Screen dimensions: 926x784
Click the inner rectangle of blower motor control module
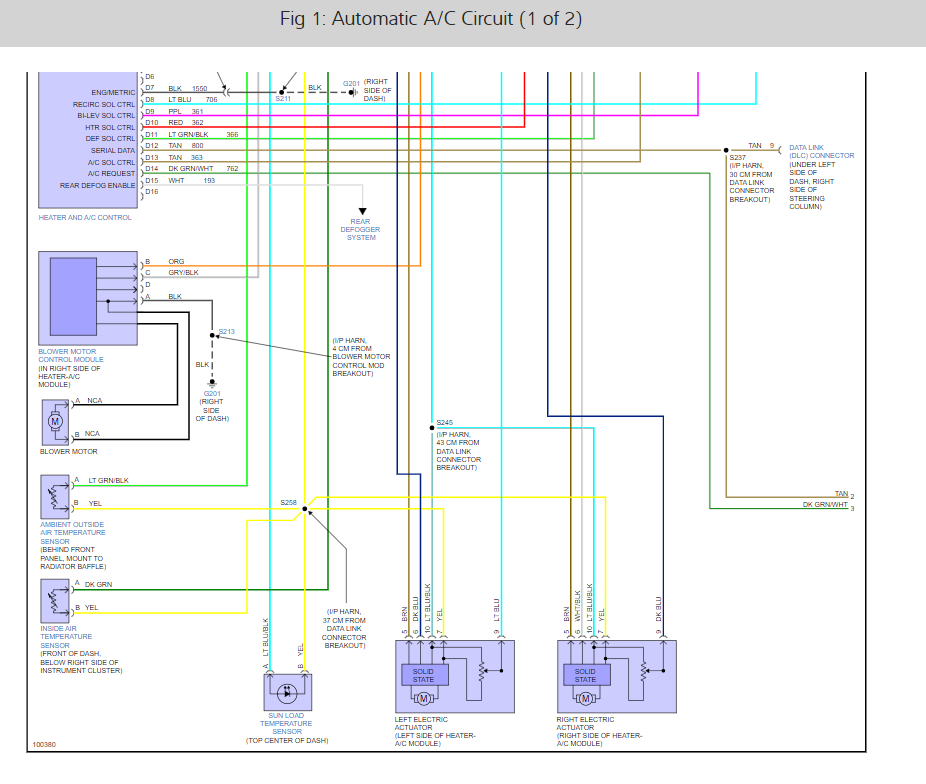click(x=73, y=296)
